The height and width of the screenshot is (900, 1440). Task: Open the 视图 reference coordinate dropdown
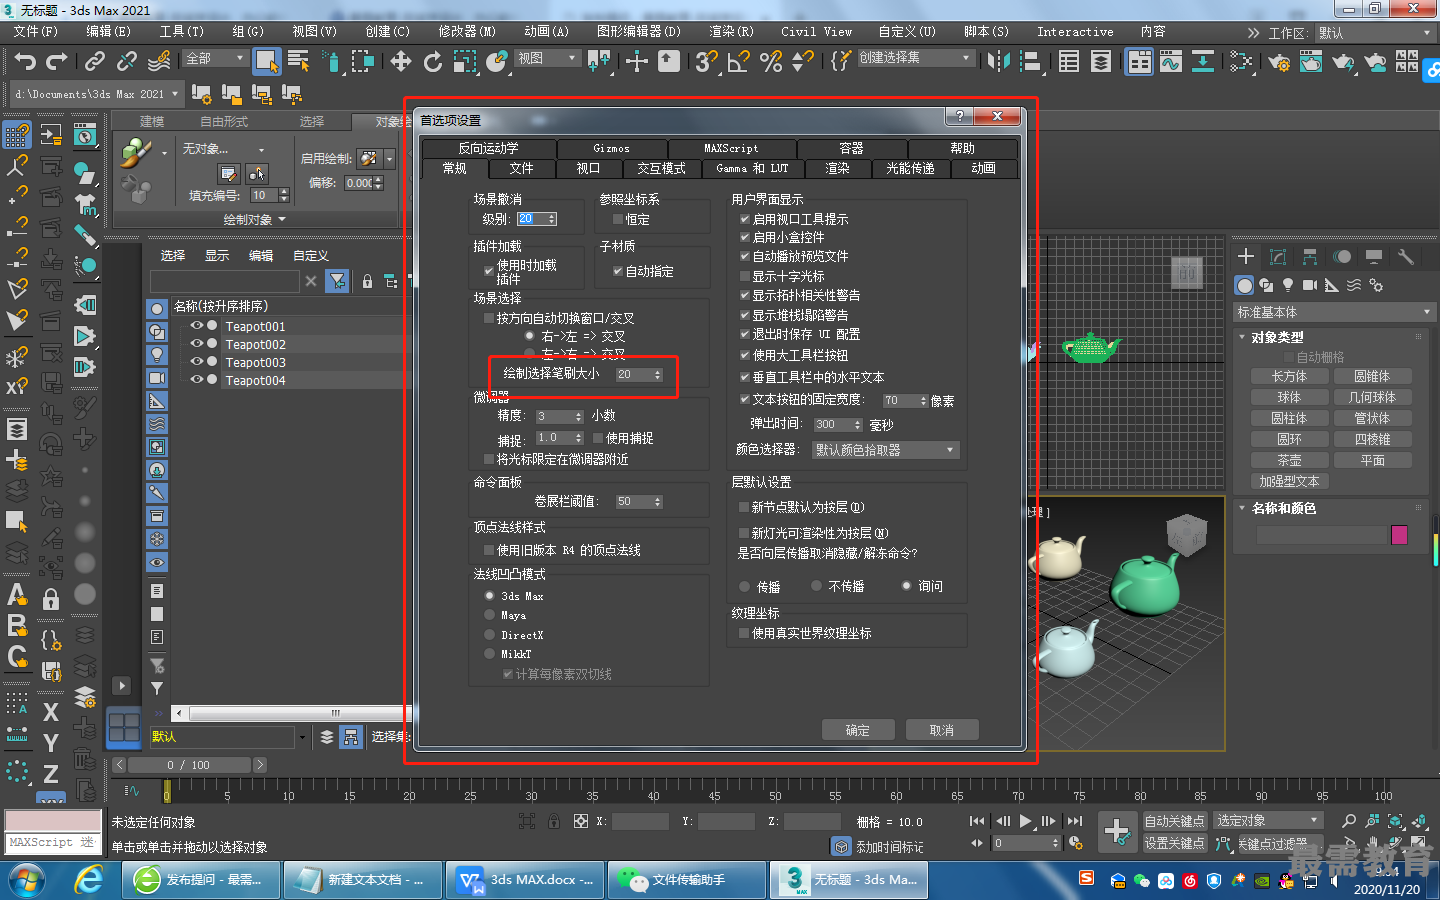(547, 58)
